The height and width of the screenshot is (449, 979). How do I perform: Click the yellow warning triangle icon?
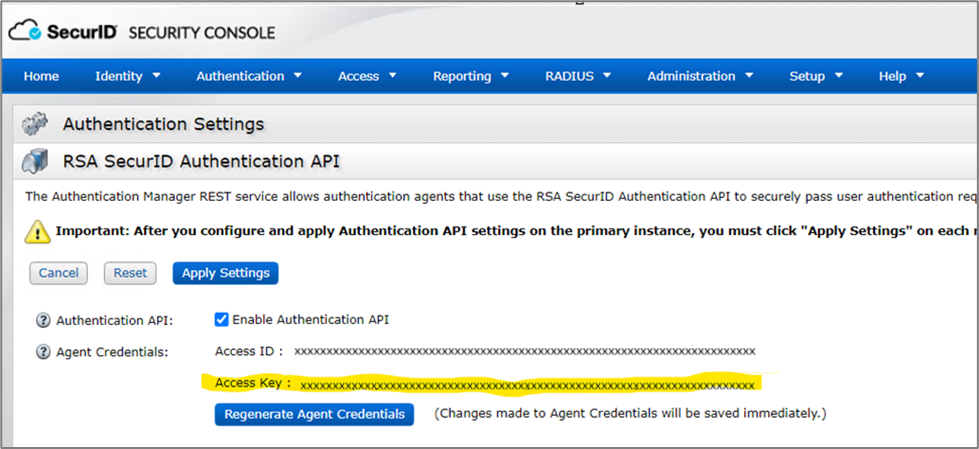click(x=38, y=232)
